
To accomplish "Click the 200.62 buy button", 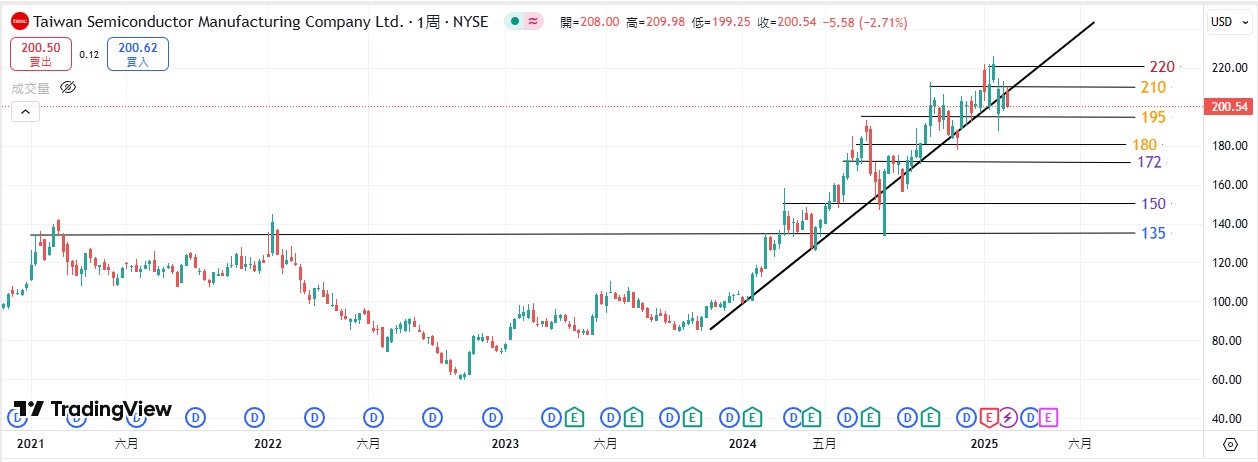I will click(138, 54).
